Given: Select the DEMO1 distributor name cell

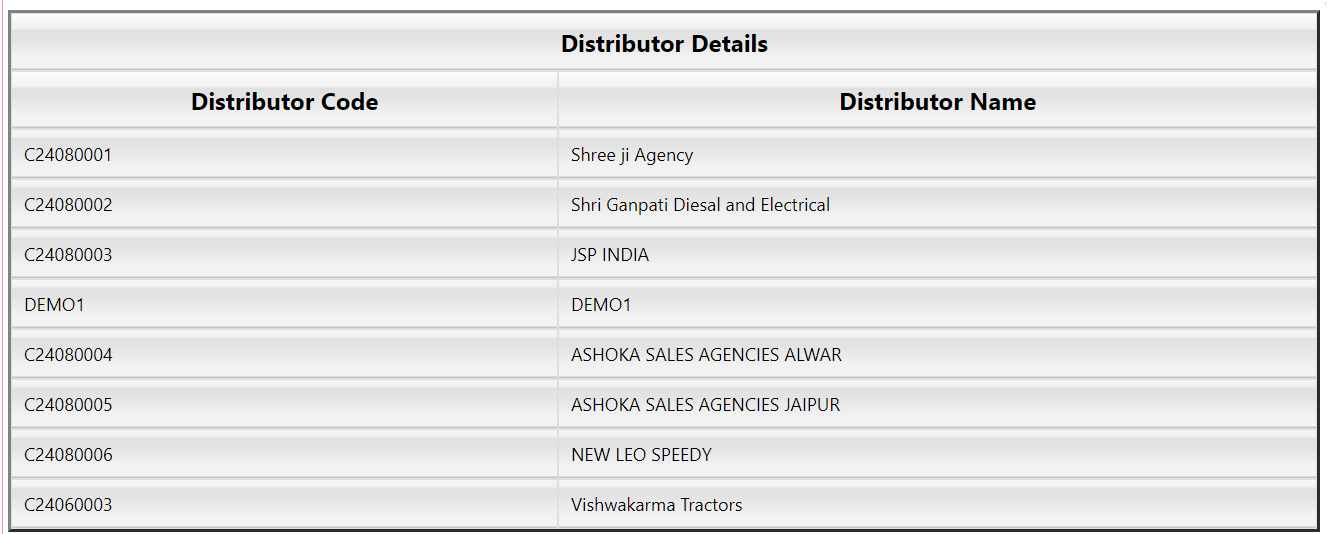Looking at the screenshot, I should point(937,305).
